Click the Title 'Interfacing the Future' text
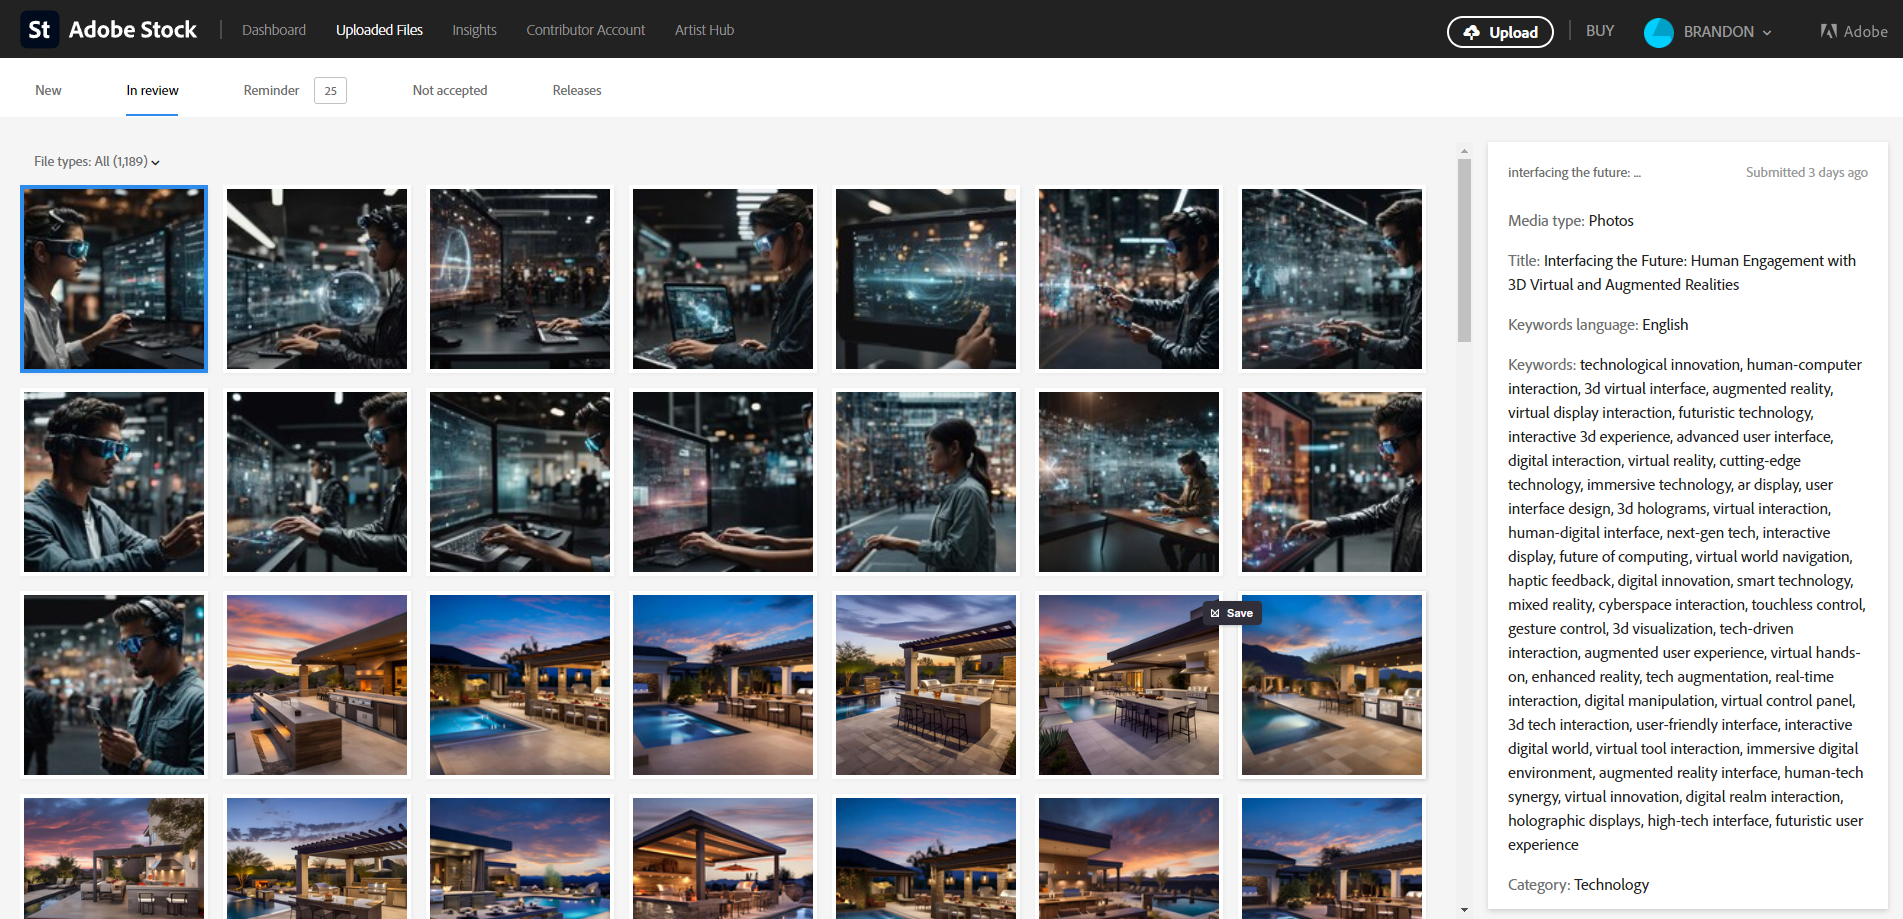1903x919 pixels. [x=1682, y=273]
